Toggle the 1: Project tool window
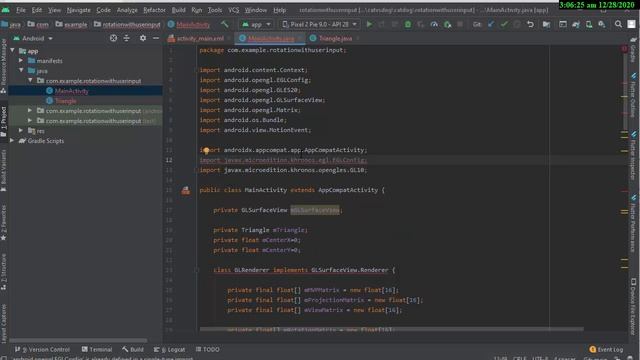640x360 pixels. [4, 121]
